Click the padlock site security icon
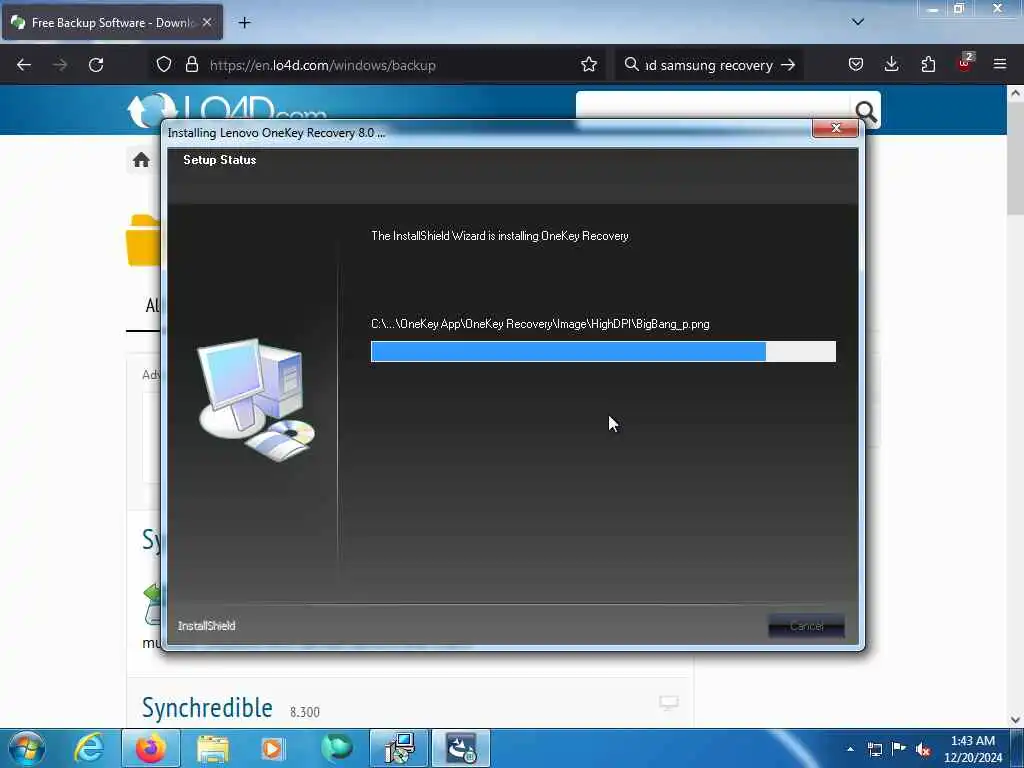Screen dimensions: 1024x768 click(x=191, y=65)
